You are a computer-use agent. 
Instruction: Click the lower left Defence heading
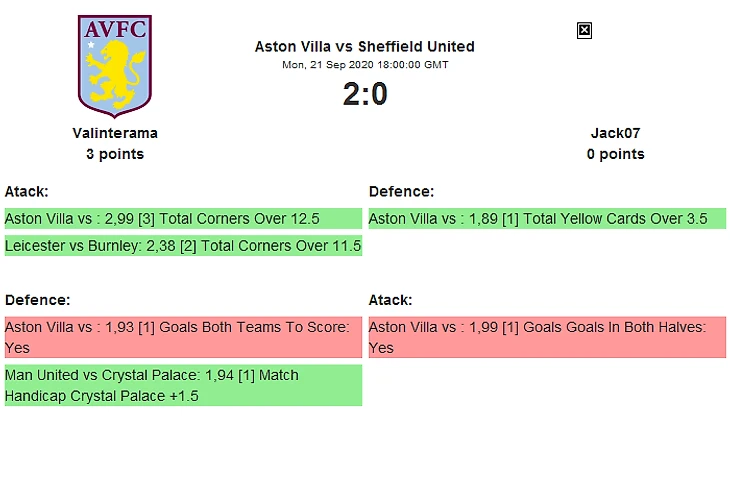click(x=37, y=300)
